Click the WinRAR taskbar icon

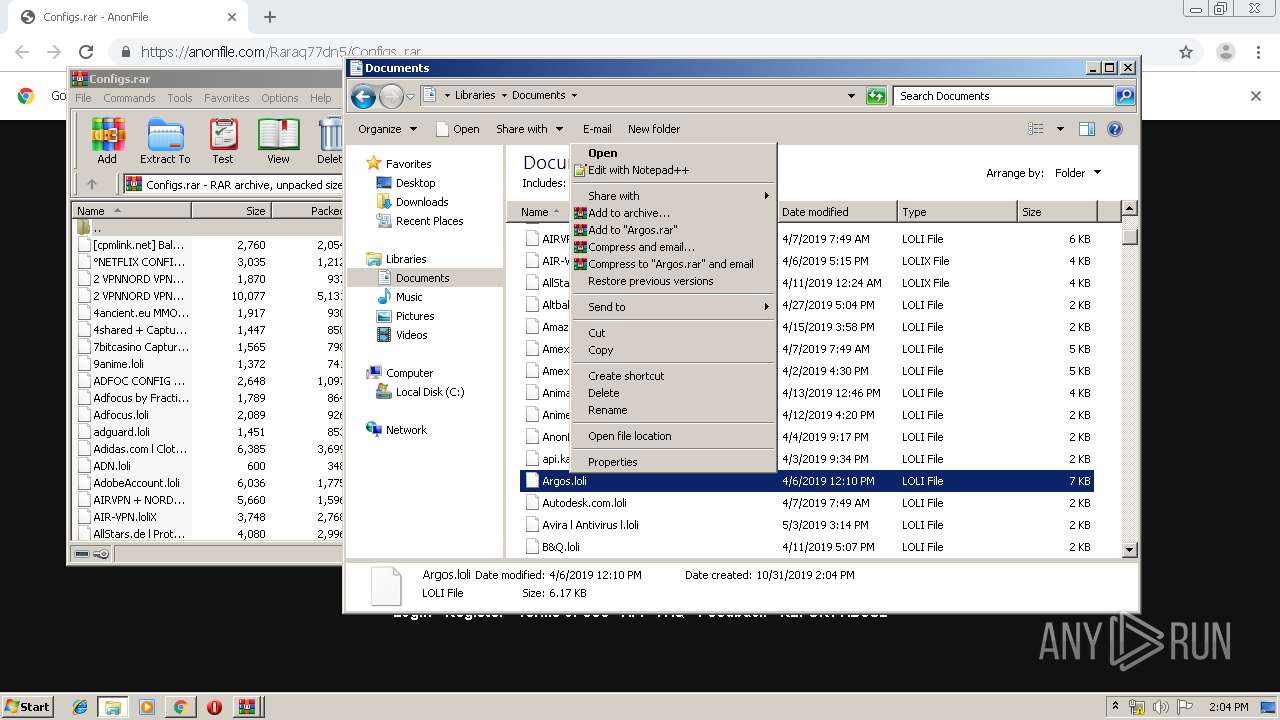coord(246,707)
